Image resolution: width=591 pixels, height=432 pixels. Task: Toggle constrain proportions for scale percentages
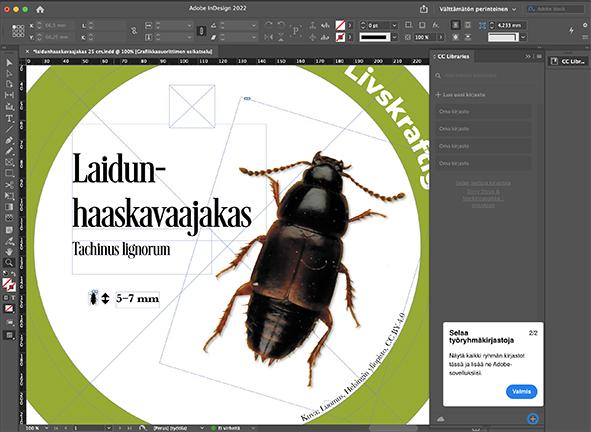coord(202,31)
